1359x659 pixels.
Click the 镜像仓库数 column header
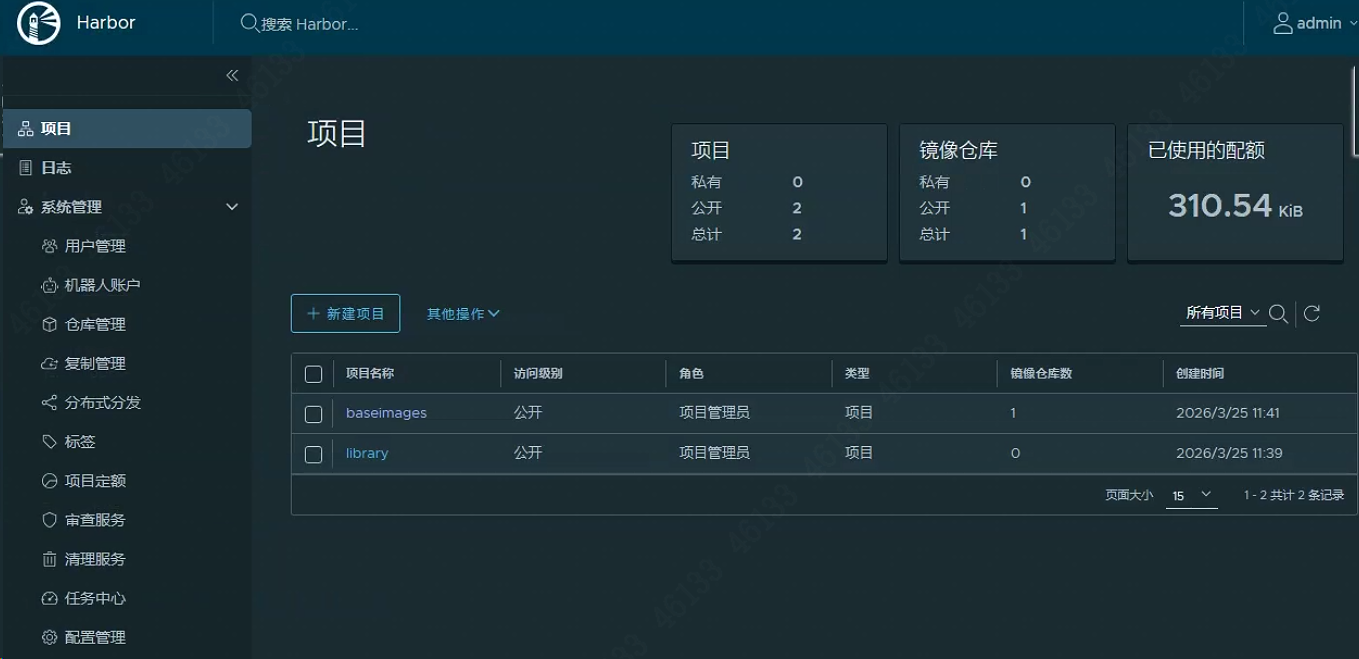tap(1041, 374)
